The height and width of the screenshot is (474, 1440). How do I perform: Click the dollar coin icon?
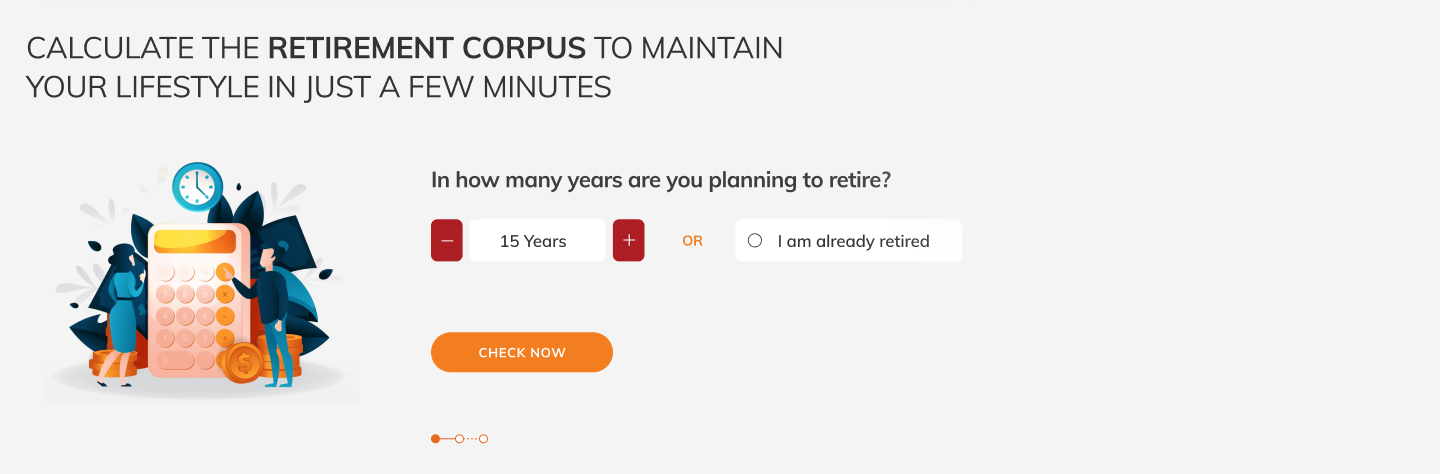click(242, 362)
